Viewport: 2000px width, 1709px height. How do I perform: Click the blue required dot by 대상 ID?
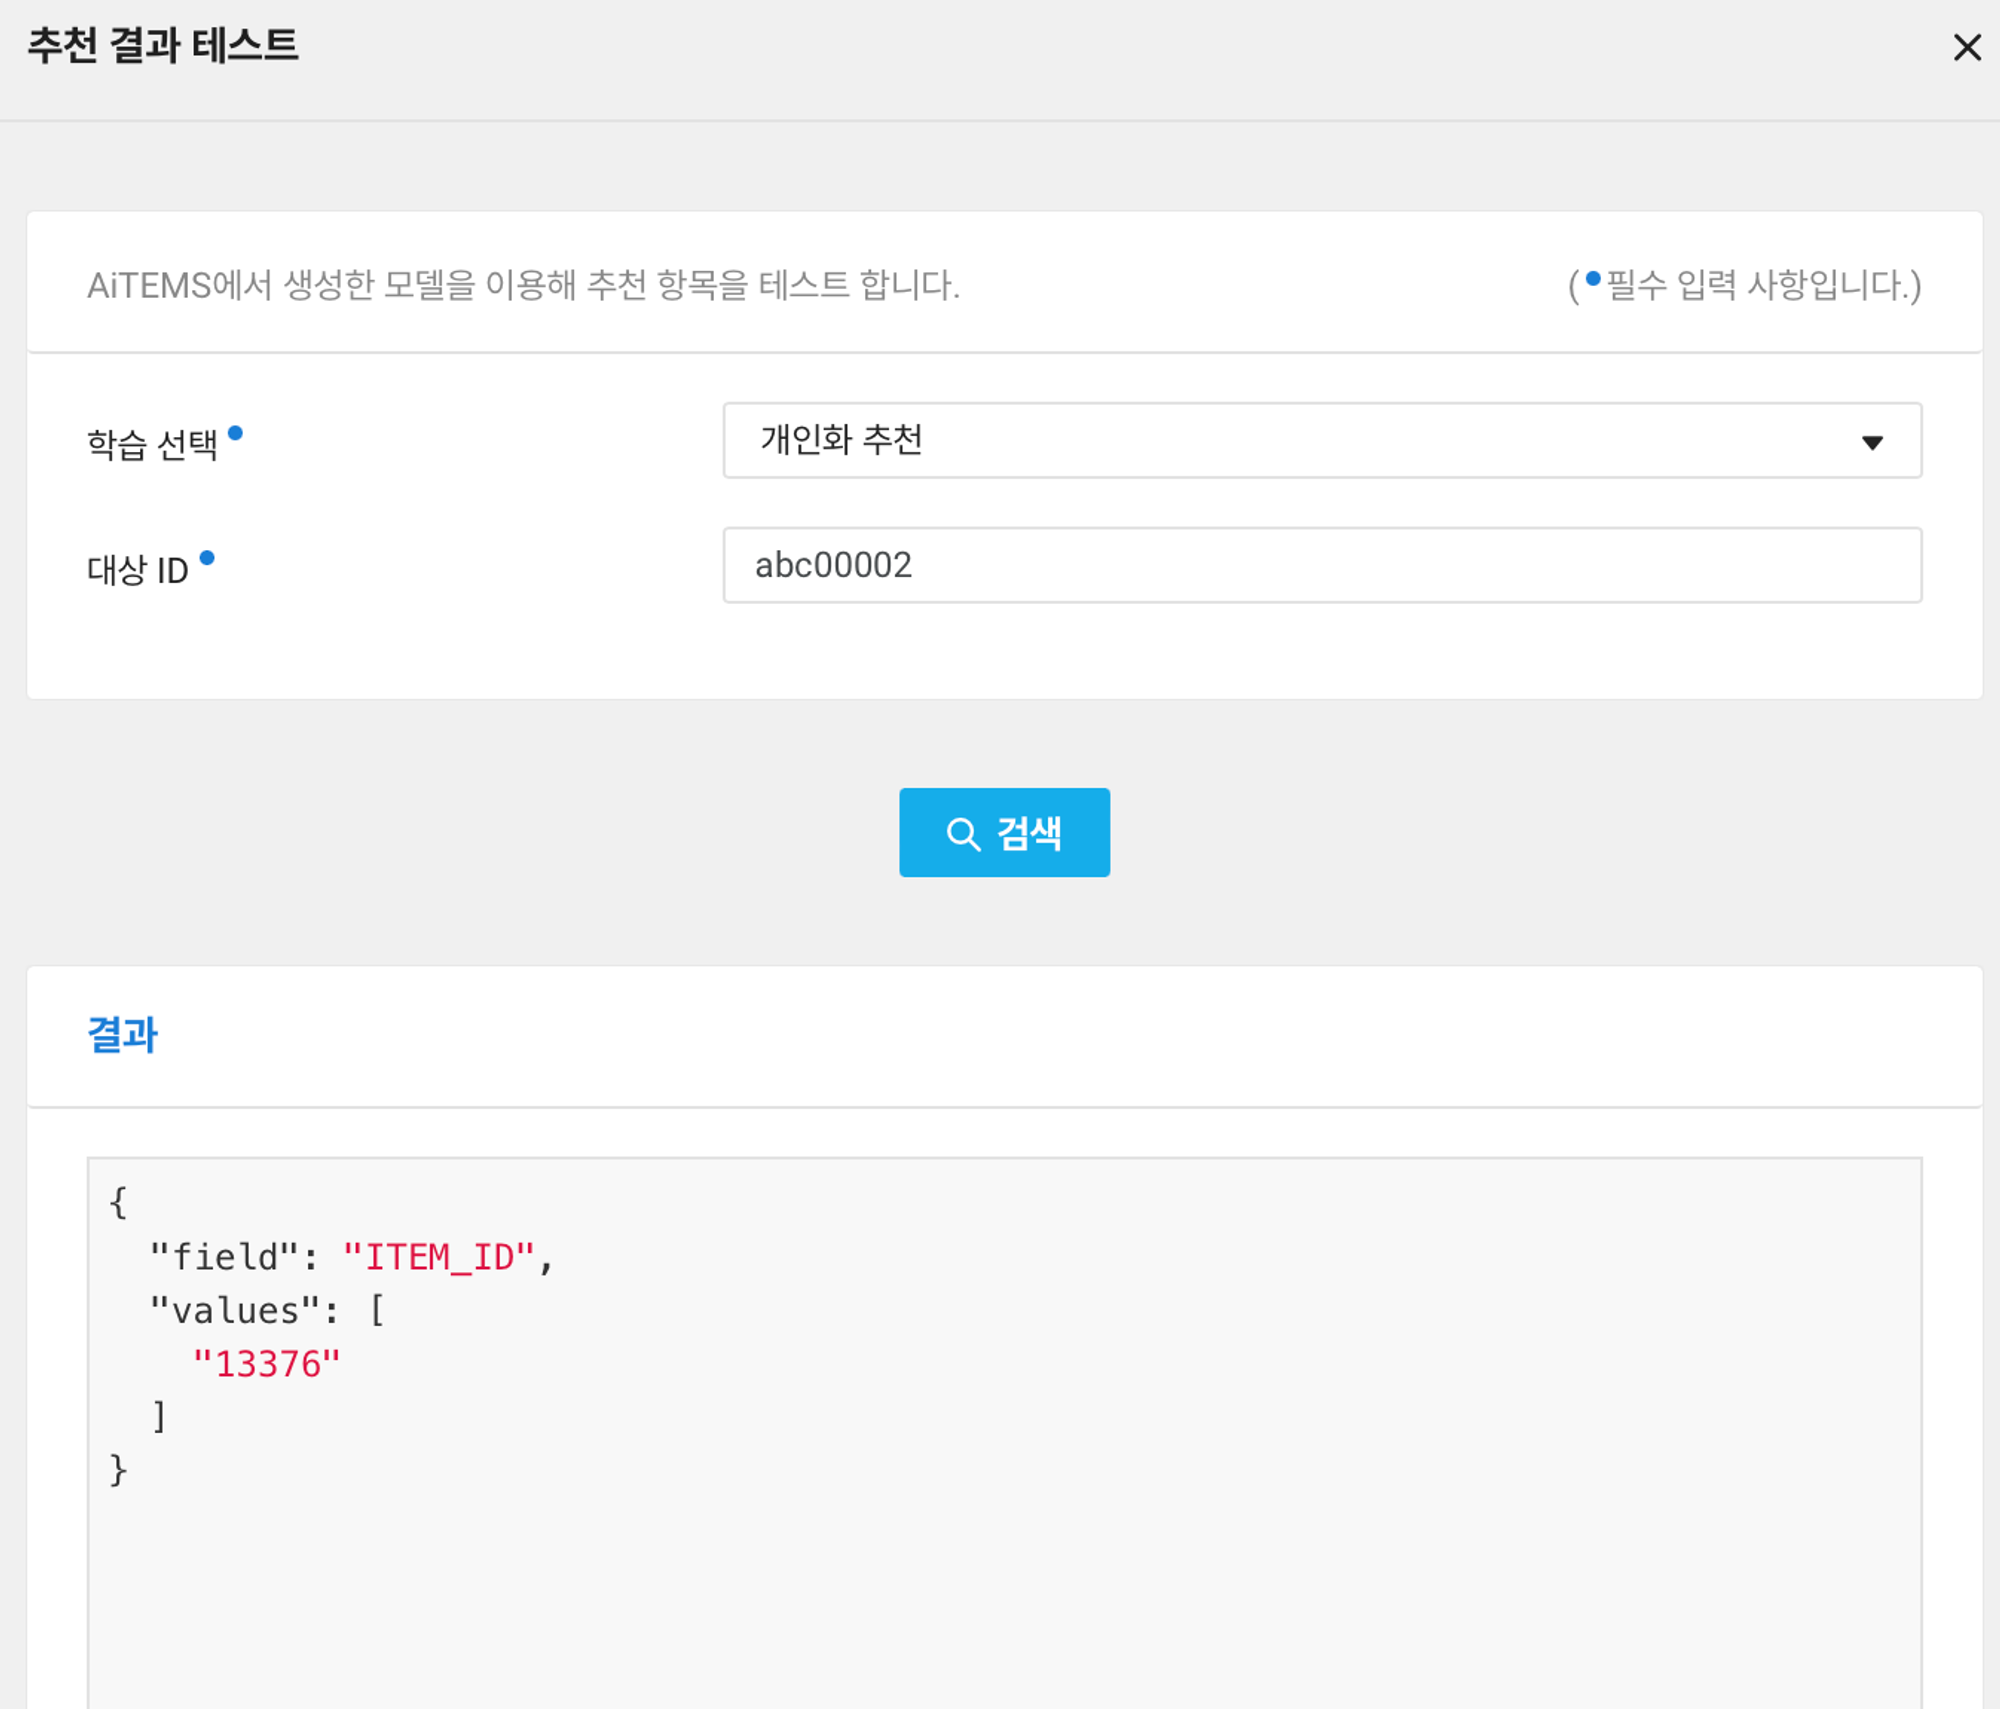[207, 558]
